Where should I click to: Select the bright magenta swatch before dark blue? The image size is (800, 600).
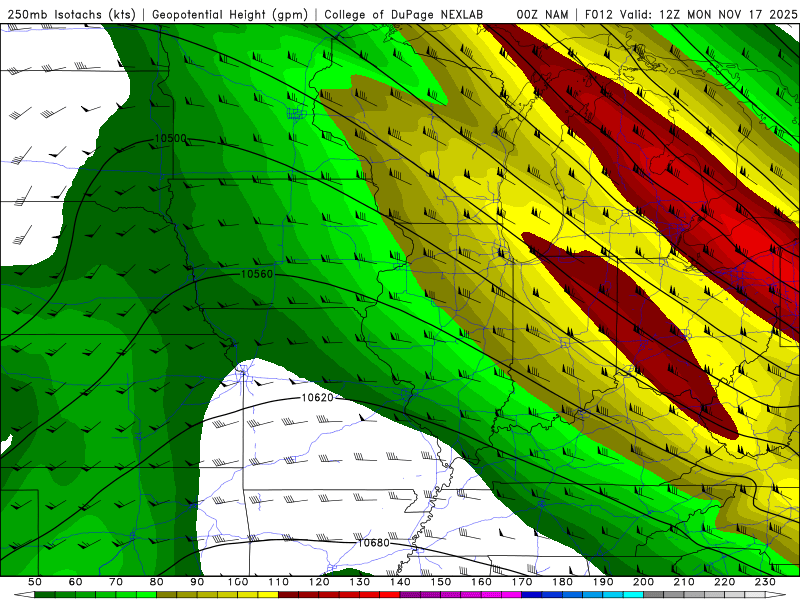512,594
